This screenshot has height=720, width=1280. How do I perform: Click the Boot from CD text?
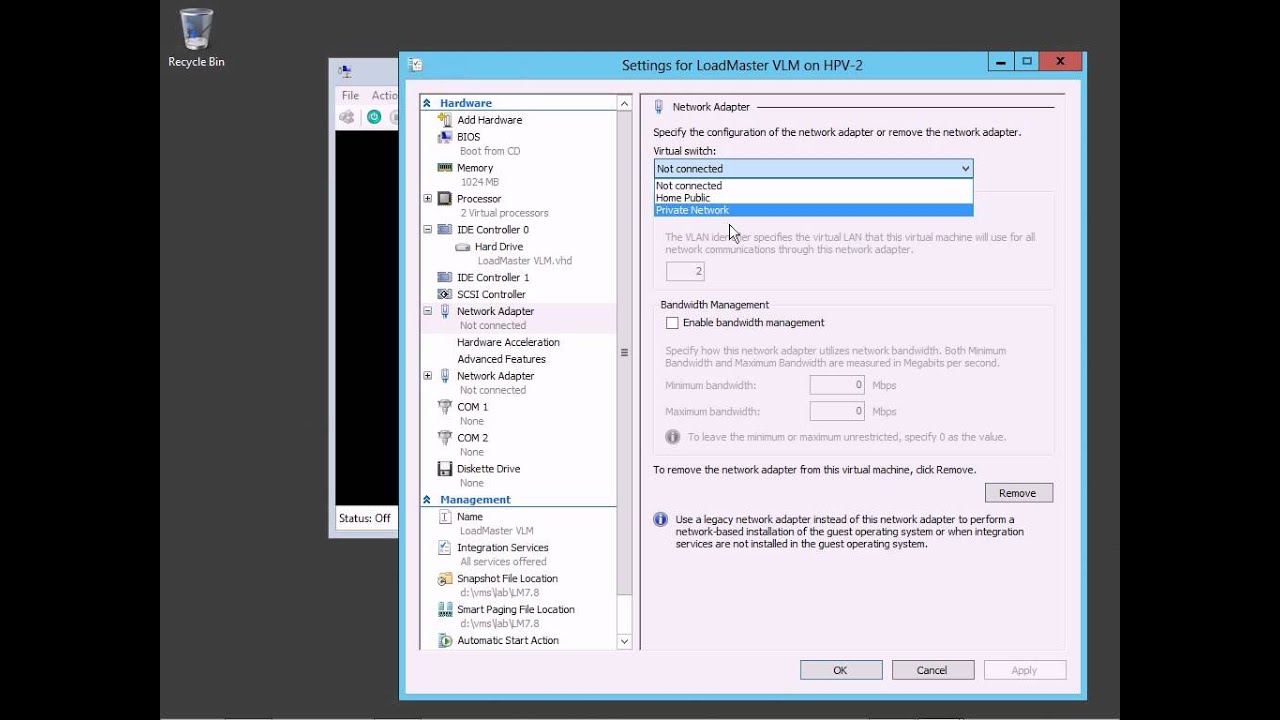pyautogui.click(x=490, y=151)
